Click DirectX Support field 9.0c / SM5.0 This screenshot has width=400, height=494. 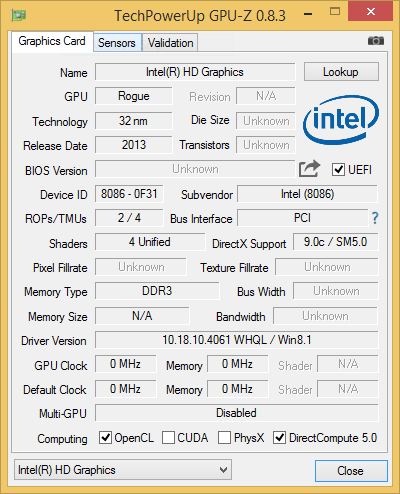pos(336,242)
